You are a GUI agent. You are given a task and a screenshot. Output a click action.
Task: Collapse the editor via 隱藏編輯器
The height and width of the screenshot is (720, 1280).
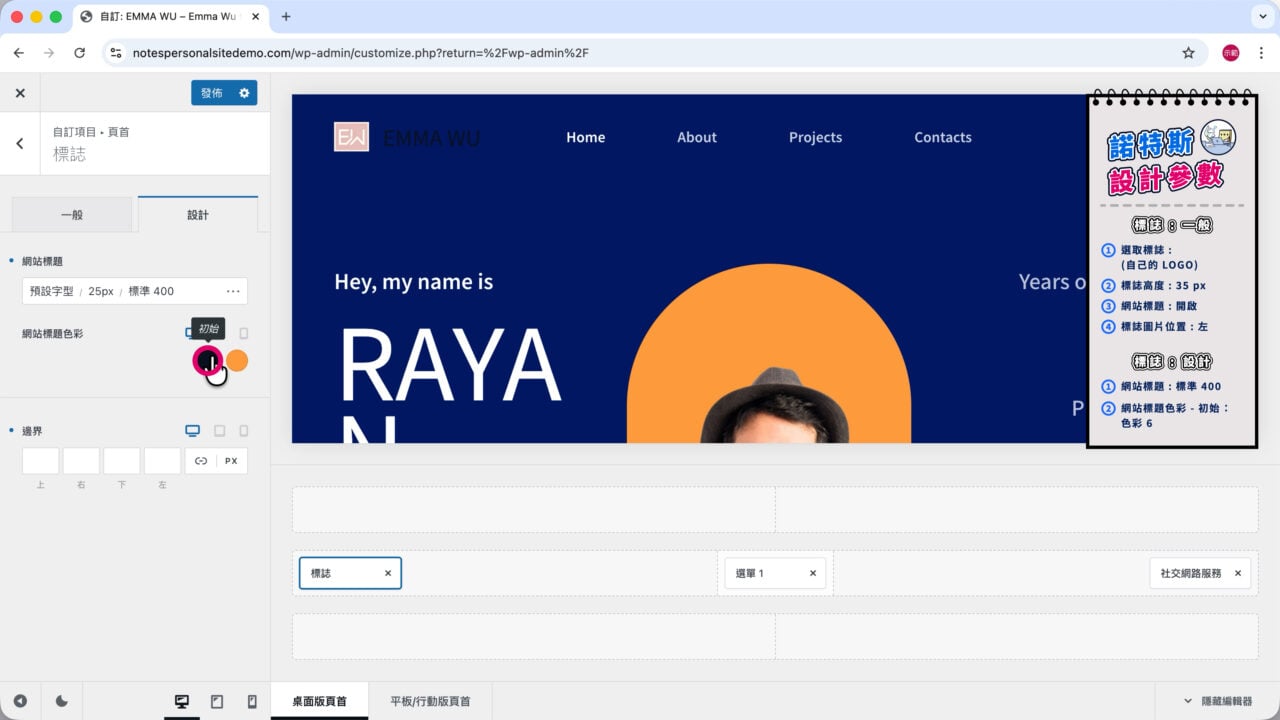(x=1217, y=702)
